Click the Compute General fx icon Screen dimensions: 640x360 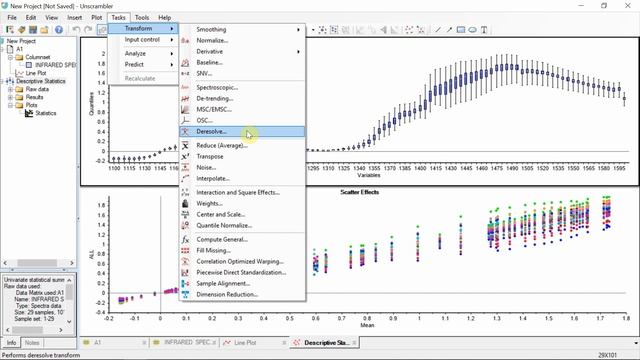(x=185, y=239)
